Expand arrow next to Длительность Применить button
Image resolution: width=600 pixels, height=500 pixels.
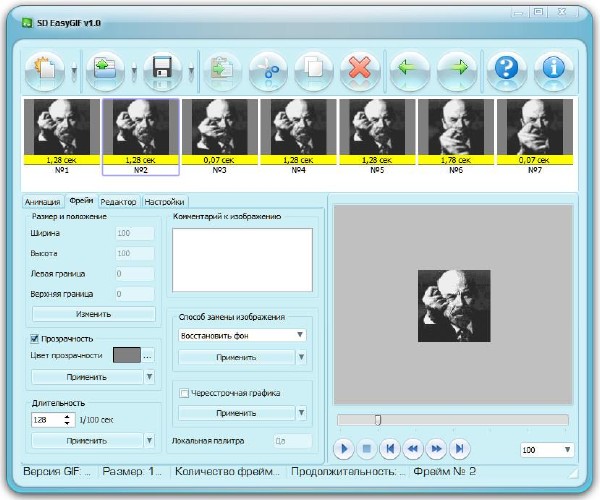click(150, 440)
